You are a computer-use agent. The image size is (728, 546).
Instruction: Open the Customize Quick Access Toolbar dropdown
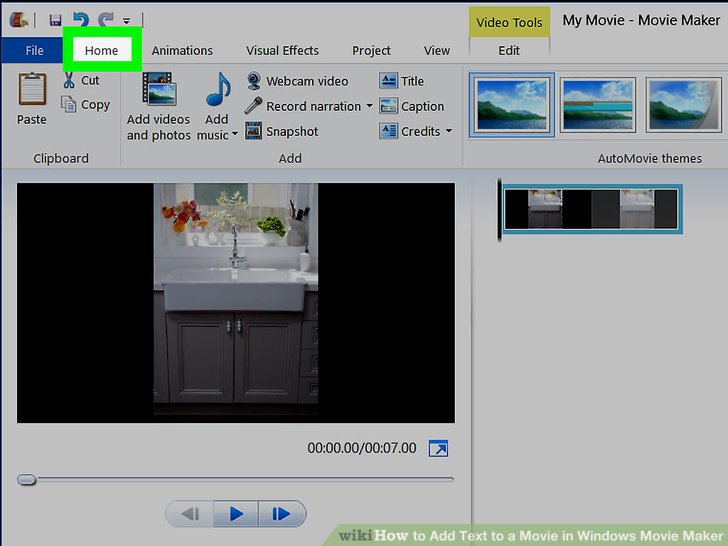coord(126,20)
